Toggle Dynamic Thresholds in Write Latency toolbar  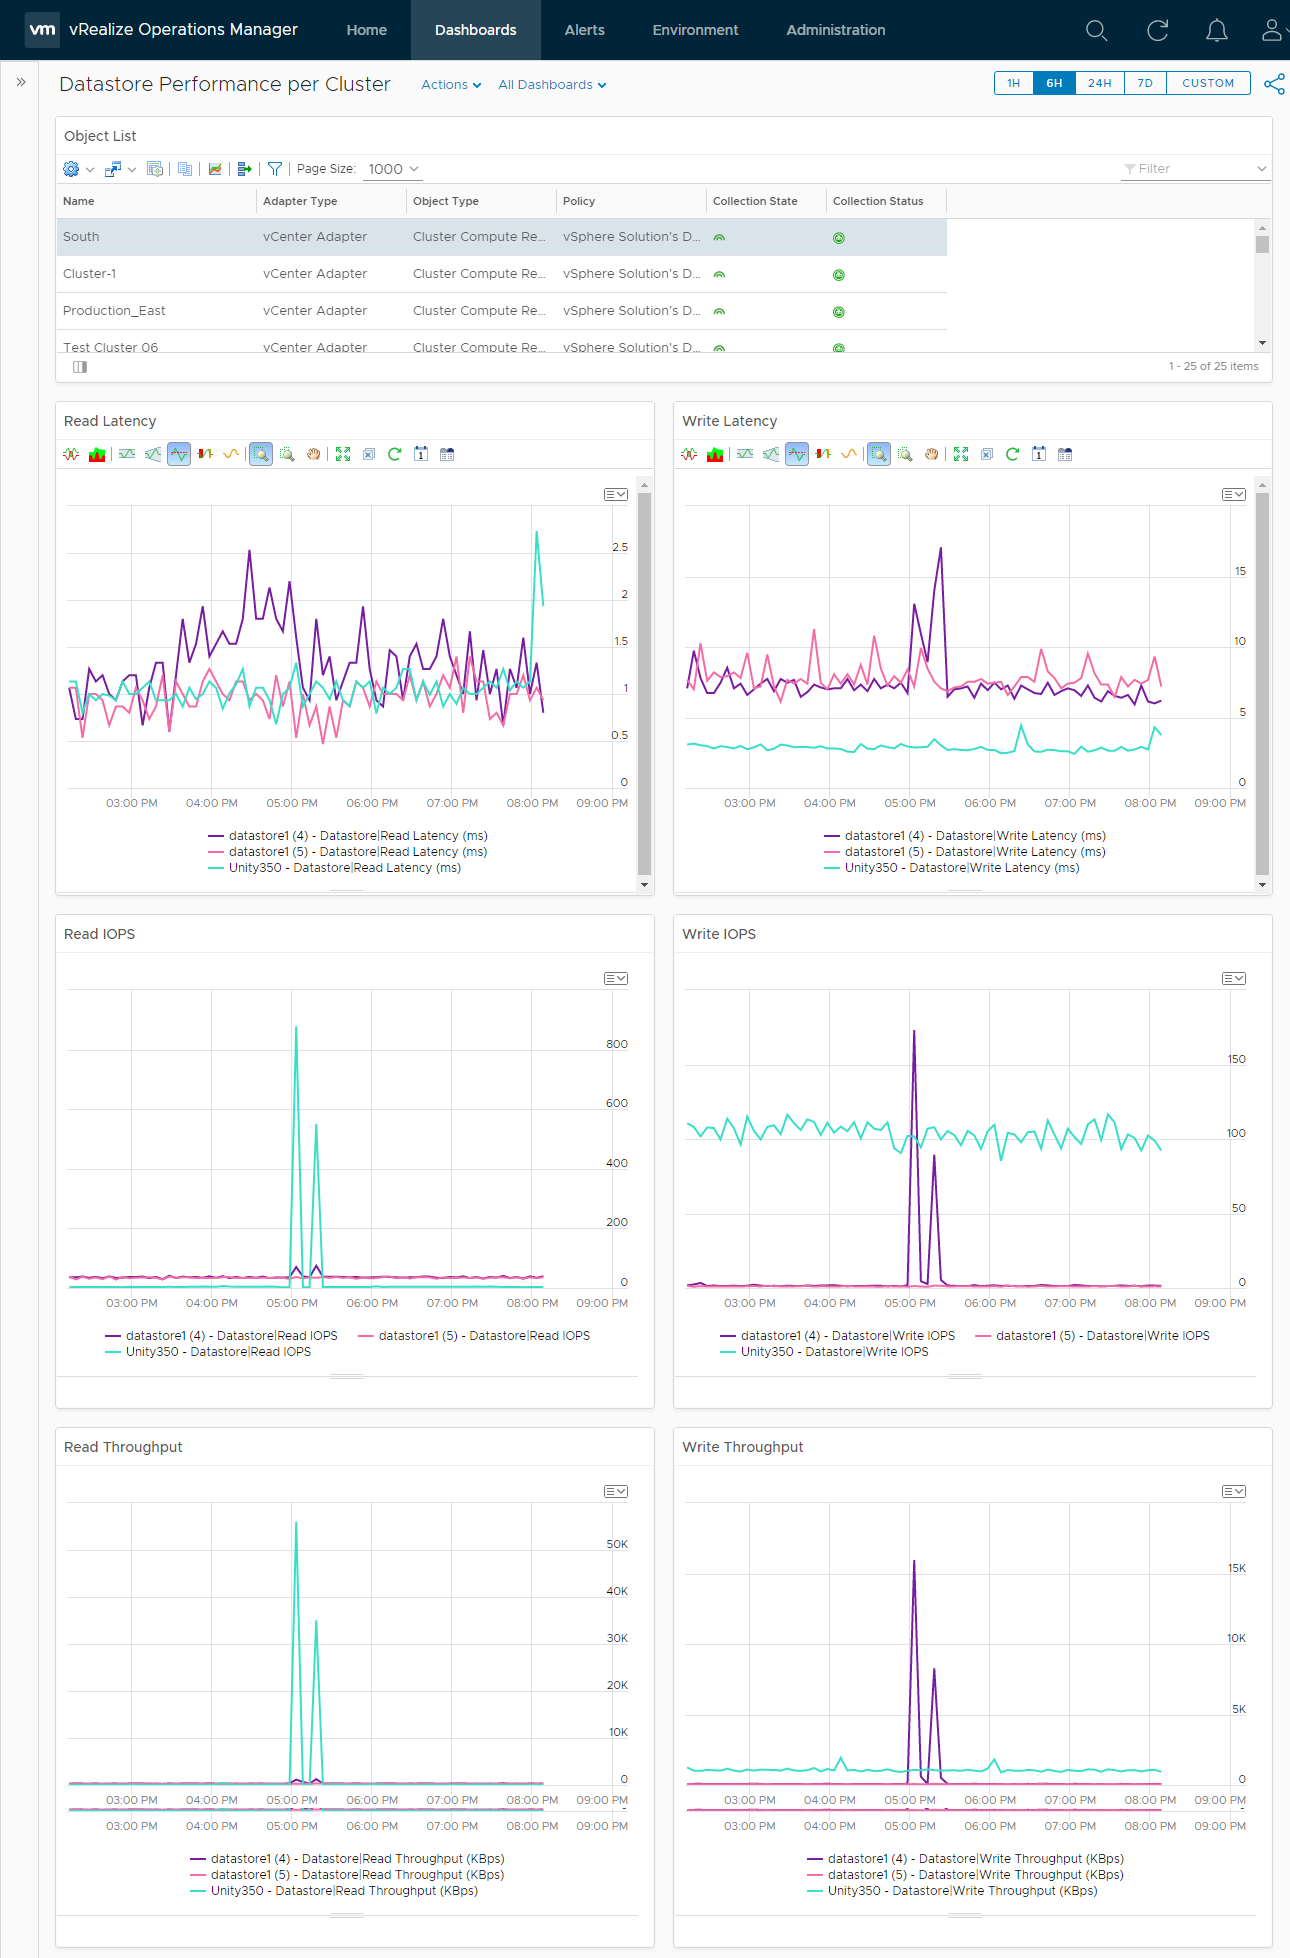[745, 454]
